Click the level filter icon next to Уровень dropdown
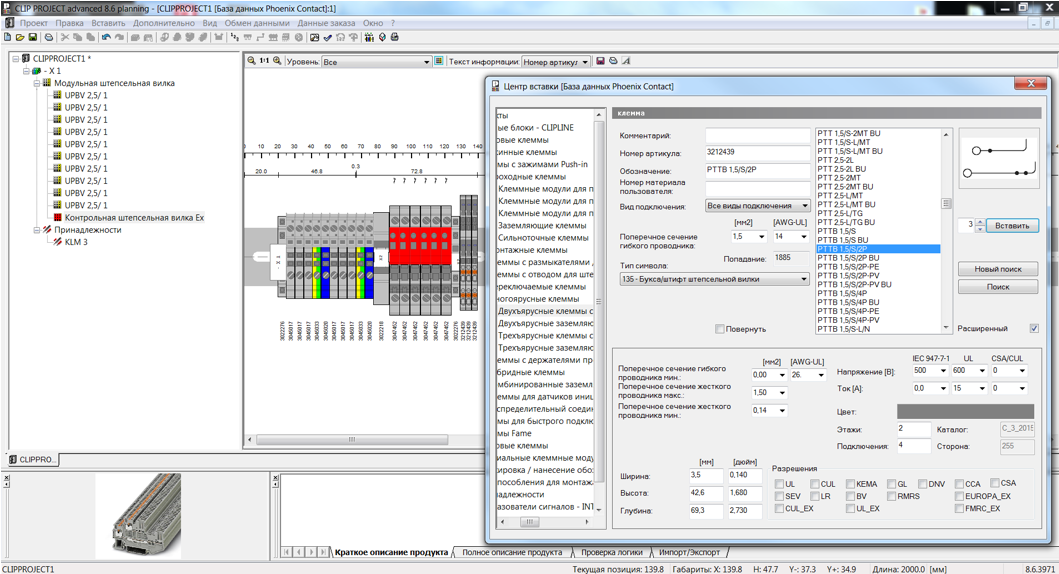The width and height of the screenshot is (1059, 574). [438, 61]
